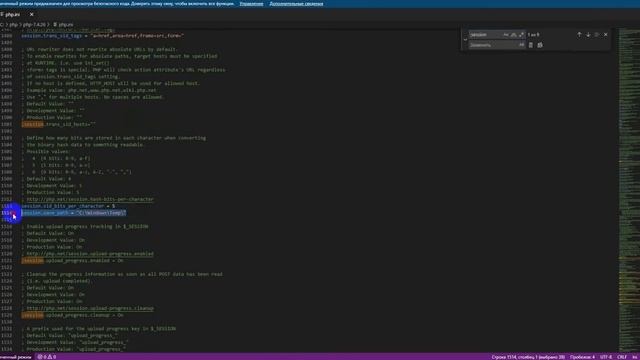The image size is (640, 360).
Task: Change end of line sequence CRLF
Action: pos(622,357)
